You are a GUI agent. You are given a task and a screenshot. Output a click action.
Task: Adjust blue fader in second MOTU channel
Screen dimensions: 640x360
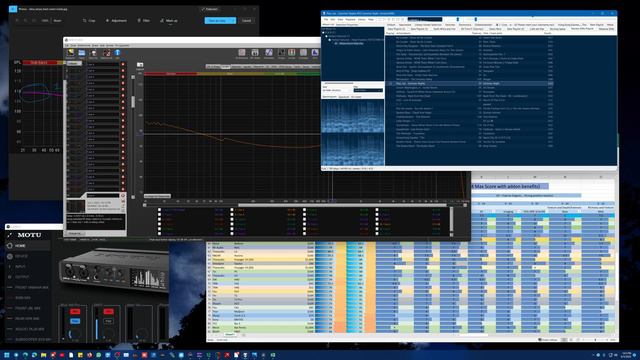97,329
